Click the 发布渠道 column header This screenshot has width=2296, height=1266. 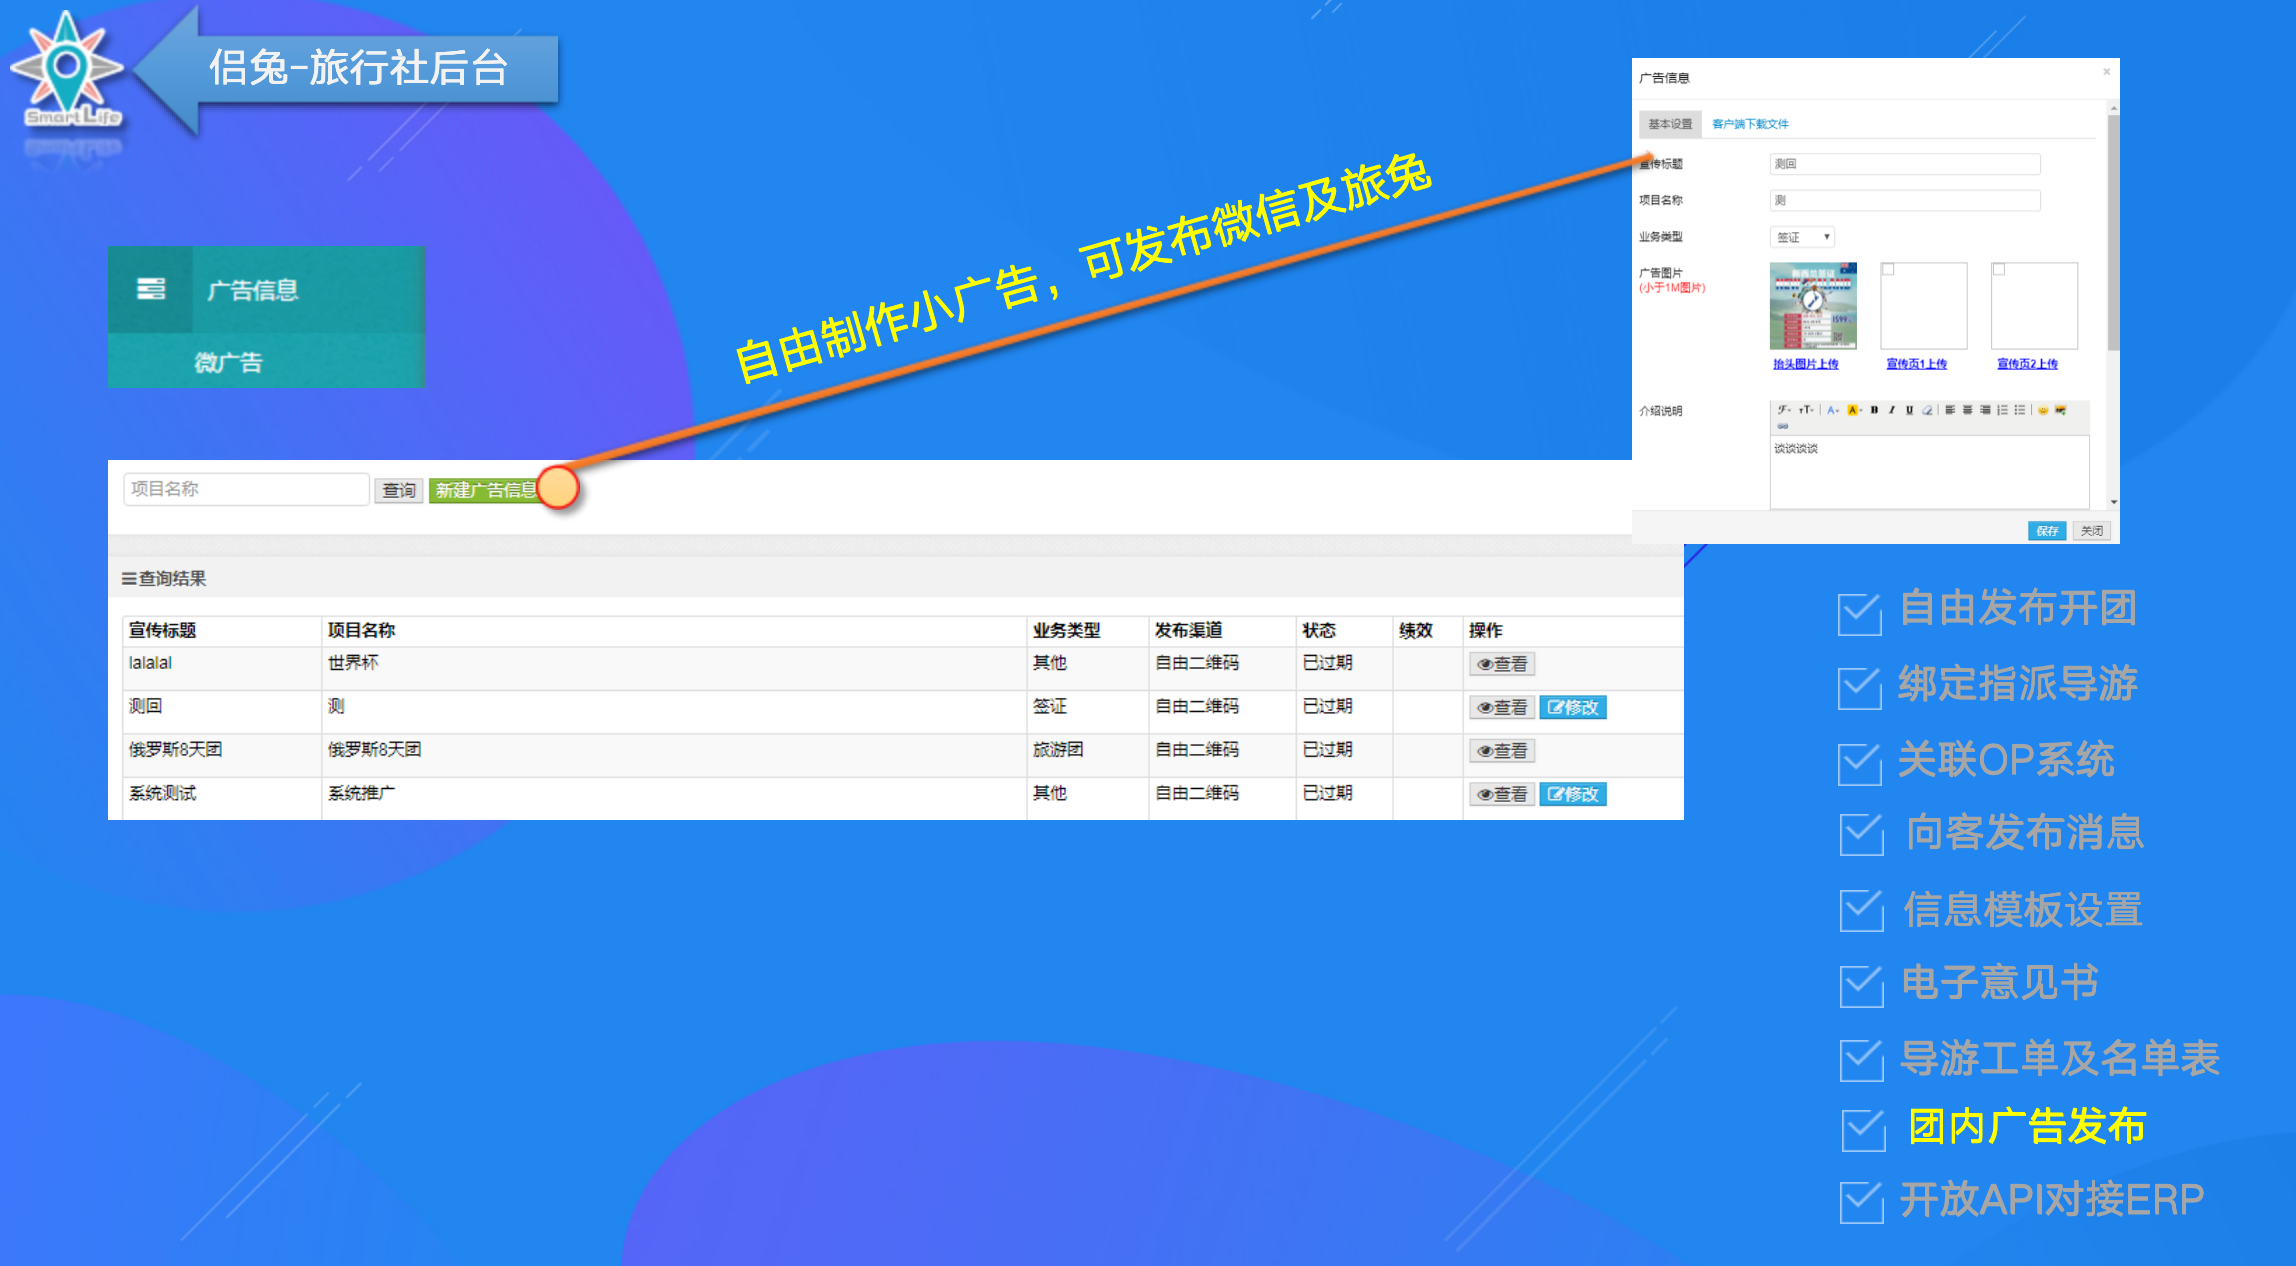pyautogui.click(x=1188, y=630)
